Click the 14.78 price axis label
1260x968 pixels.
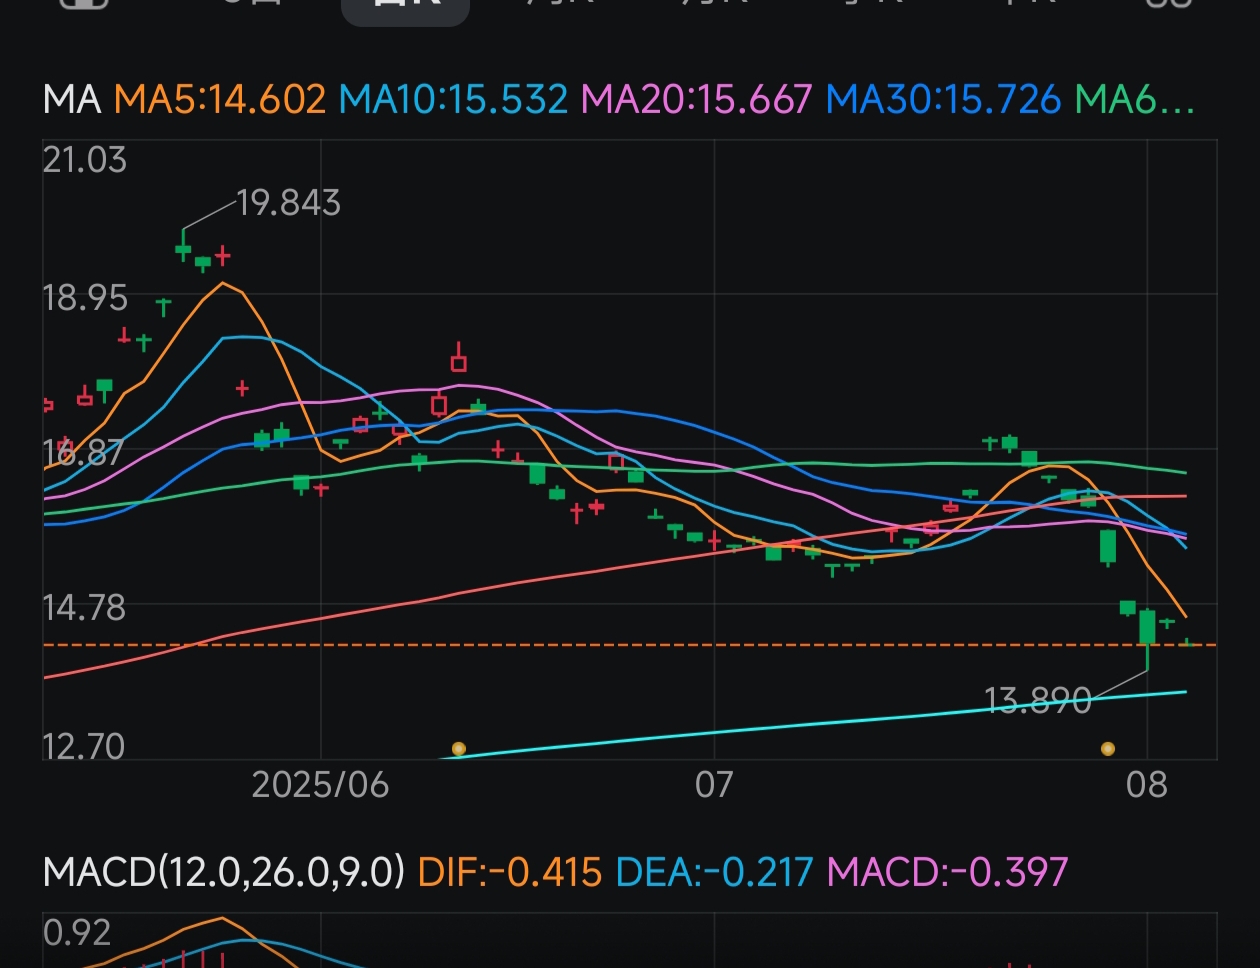(85, 607)
